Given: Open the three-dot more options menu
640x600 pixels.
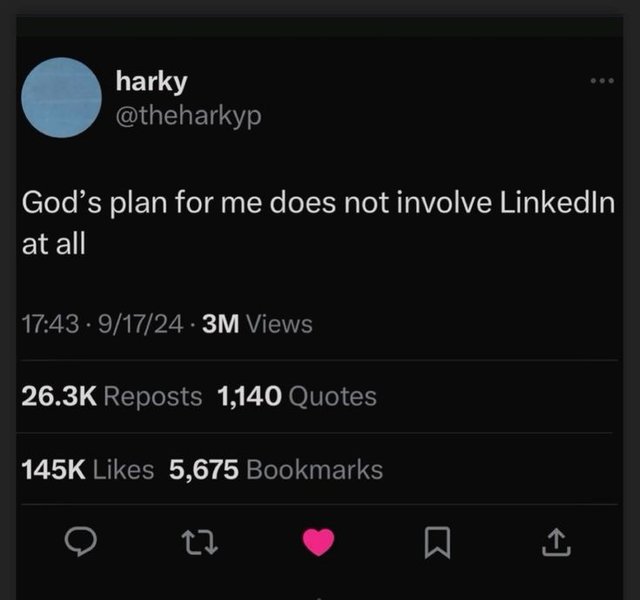Looking at the screenshot, I should pyautogui.click(x=601, y=81).
